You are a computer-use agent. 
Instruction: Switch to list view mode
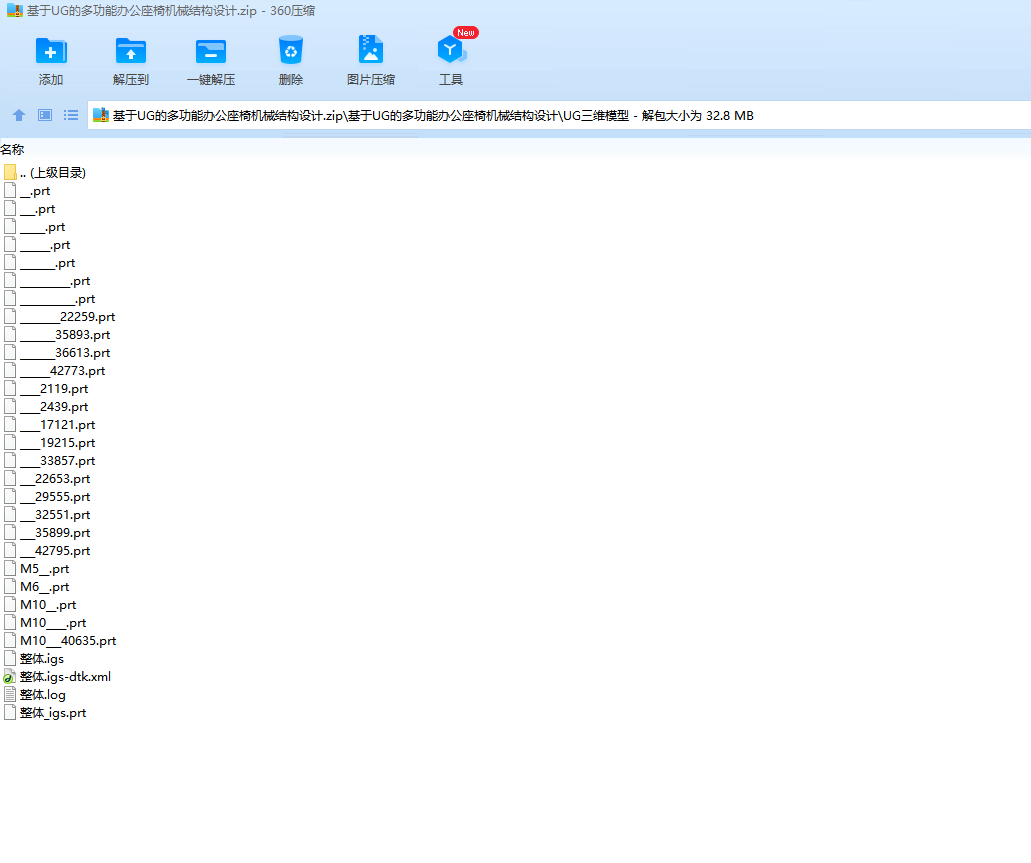point(71,115)
